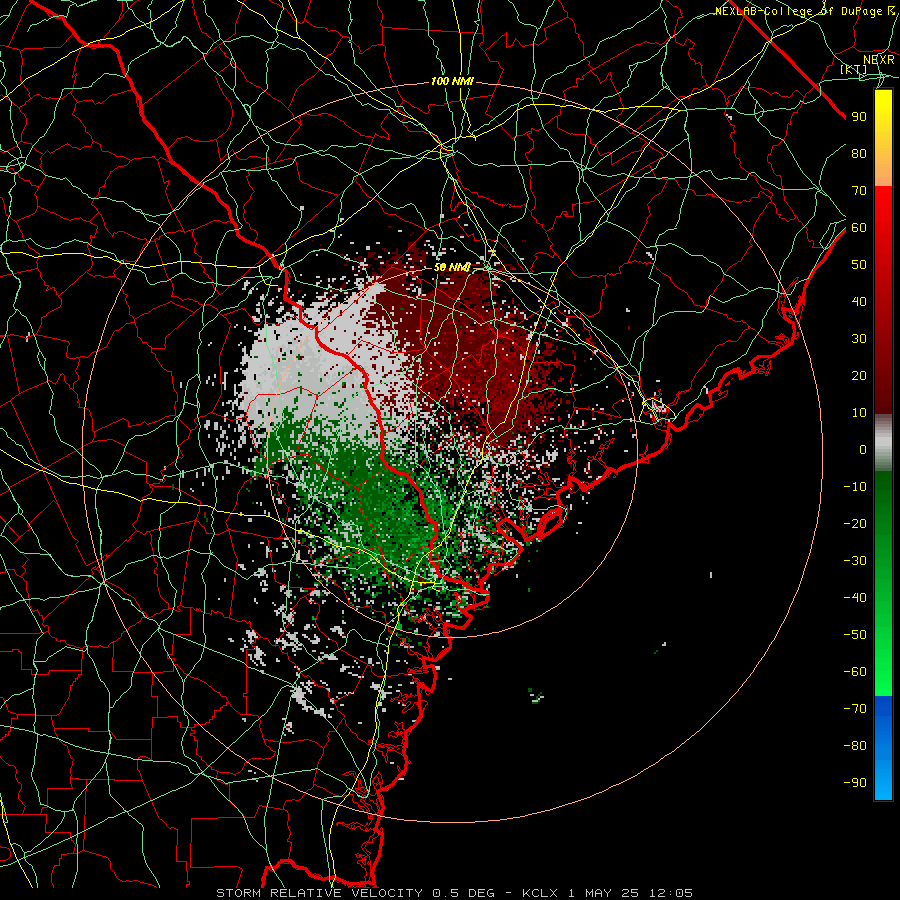The image size is (900, 900).
Task: Click the yellow band of the color bar
Action: [x=883, y=138]
